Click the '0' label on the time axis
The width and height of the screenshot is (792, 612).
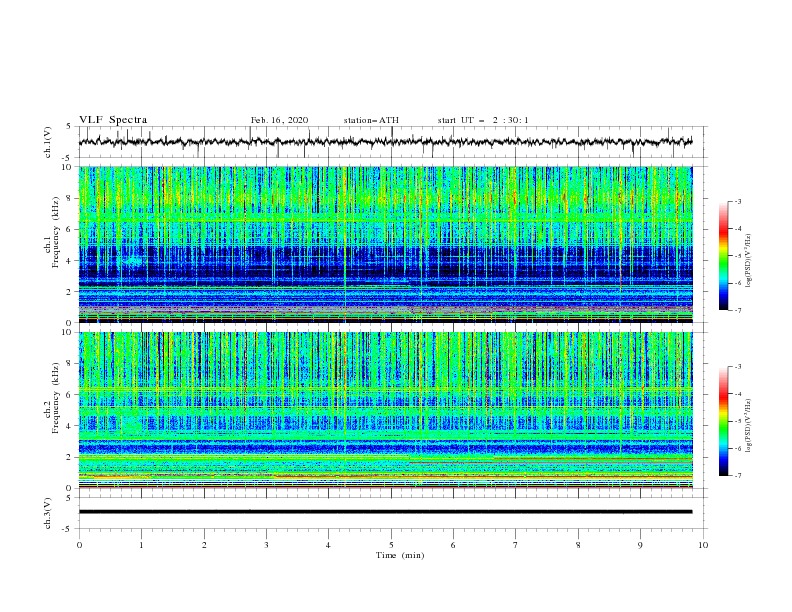[79, 545]
